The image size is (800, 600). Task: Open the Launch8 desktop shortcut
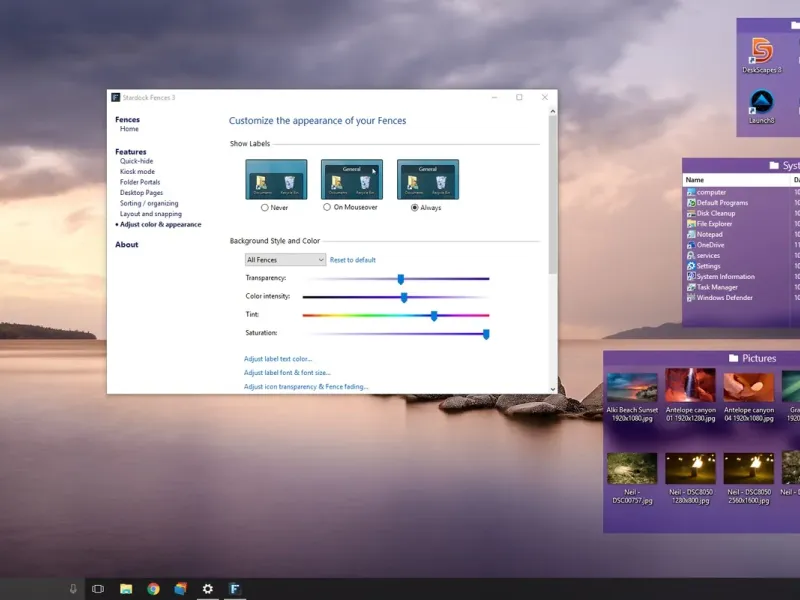[x=762, y=107]
